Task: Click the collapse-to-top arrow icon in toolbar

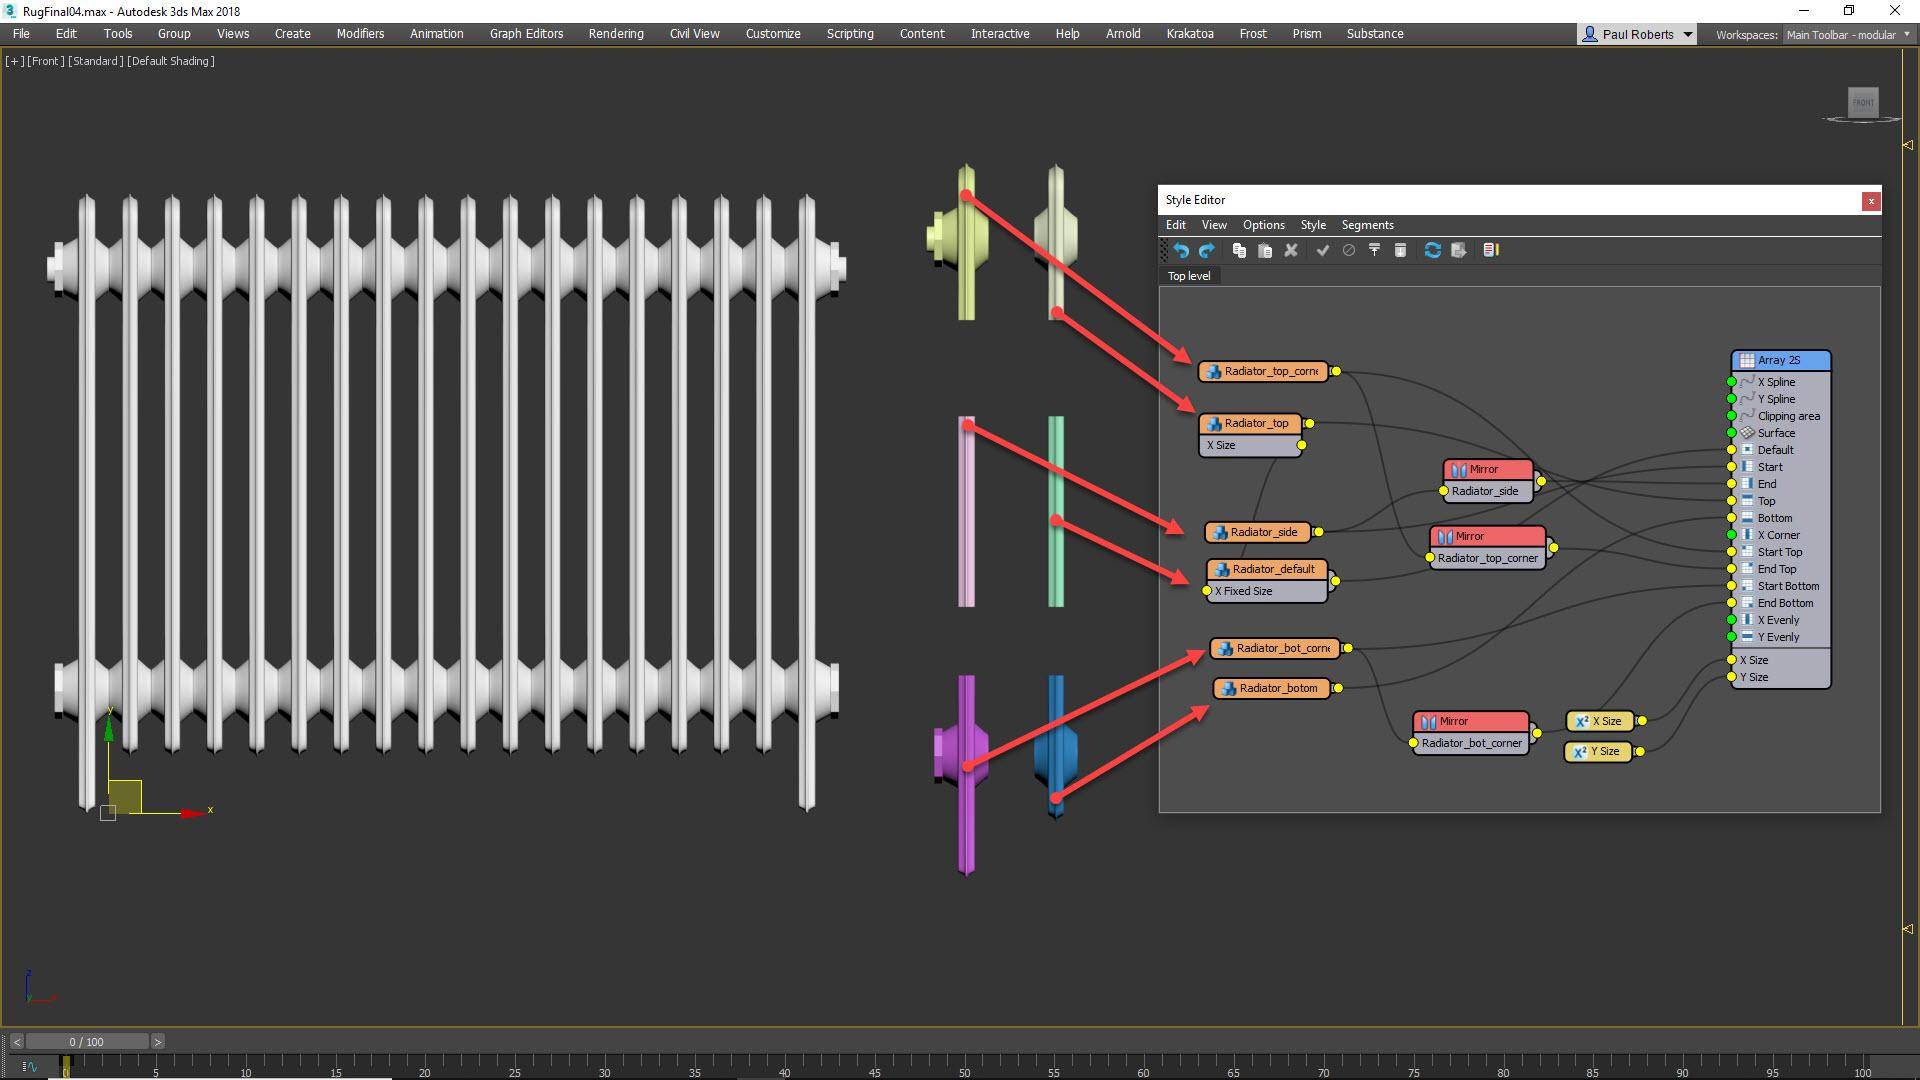Action: pos(1374,250)
